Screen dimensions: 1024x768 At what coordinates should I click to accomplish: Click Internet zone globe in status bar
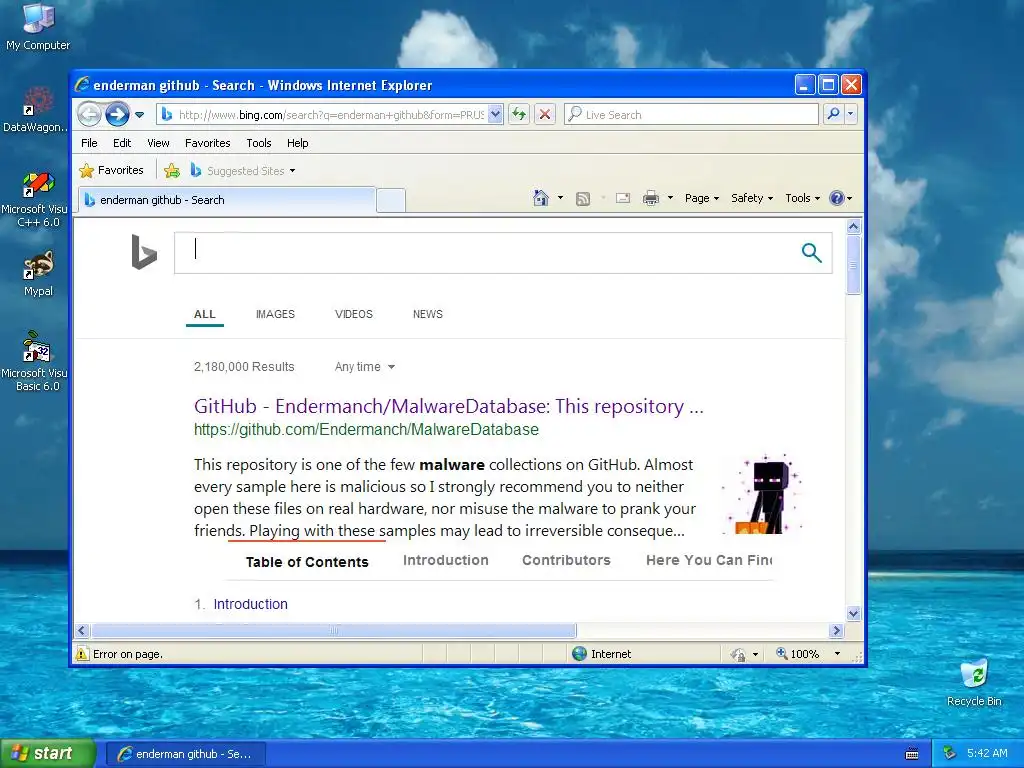(x=579, y=654)
